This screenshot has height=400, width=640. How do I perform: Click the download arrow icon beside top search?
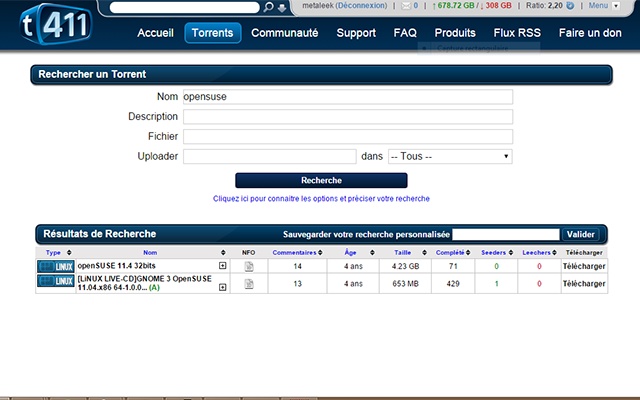pyautogui.click(x=282, y=8)
